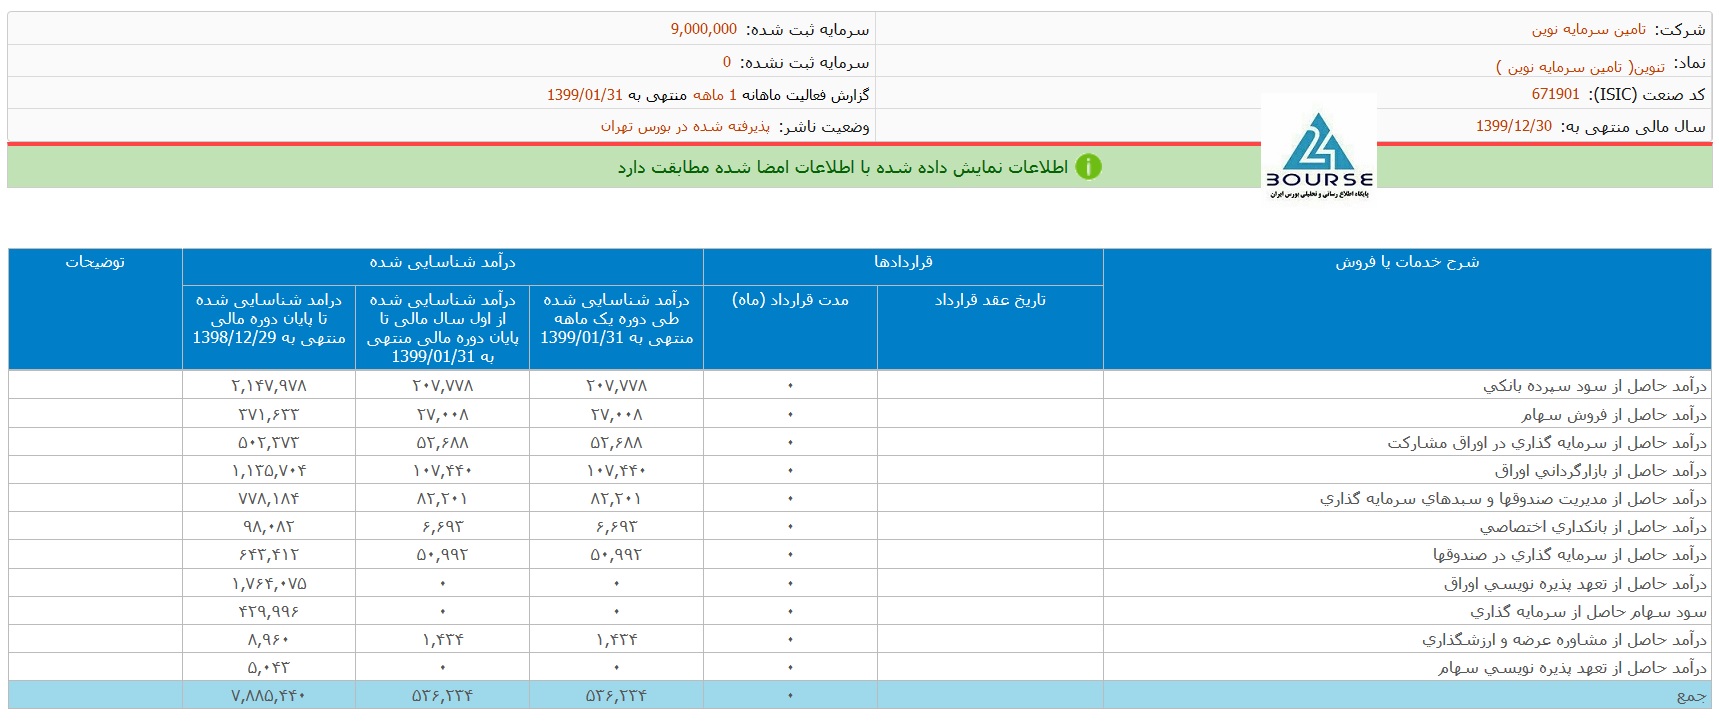Click row label درآمد حاصل از تعهد پذيره نويسي سهام
Viewport: 1719px width, 723px height.
1573,667
